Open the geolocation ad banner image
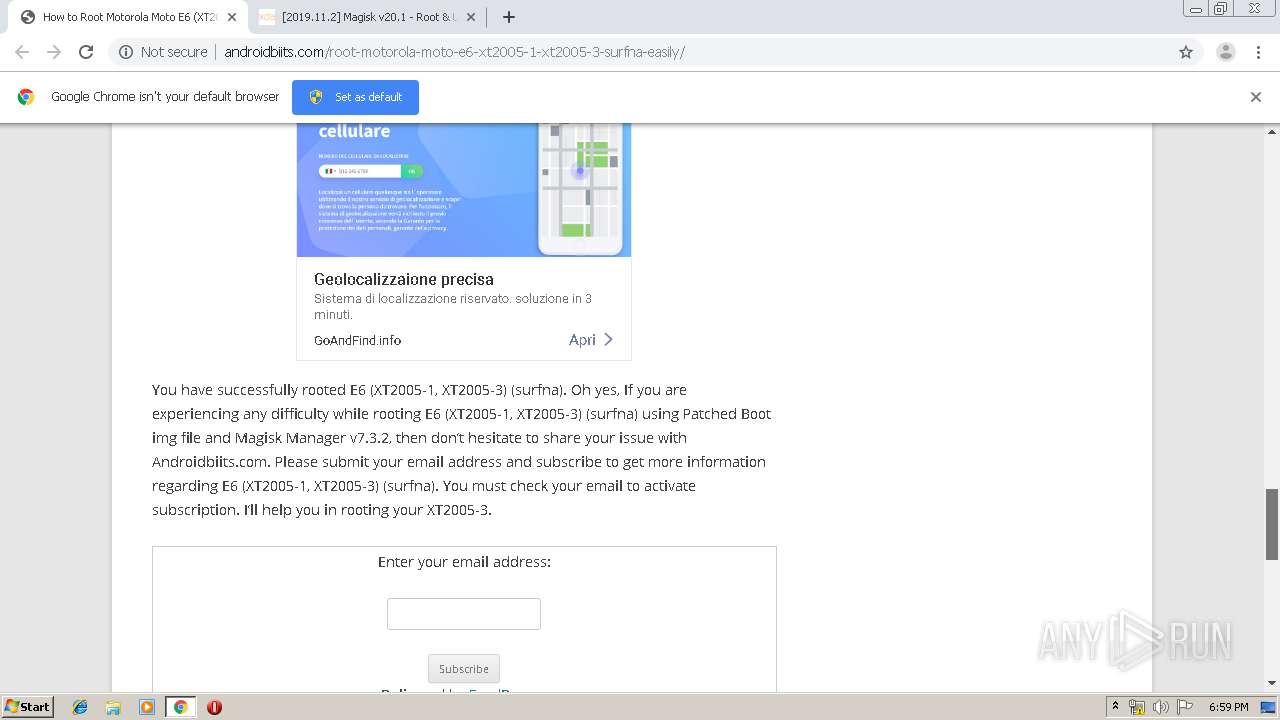The image size is (1280, 720). pyautogui.click(x=464, y=189)
